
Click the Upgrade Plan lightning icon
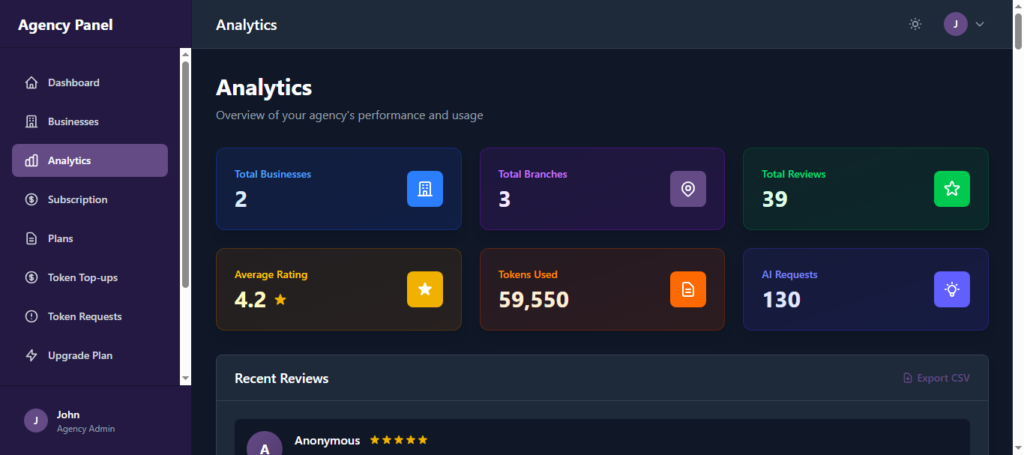click(31, 356)
